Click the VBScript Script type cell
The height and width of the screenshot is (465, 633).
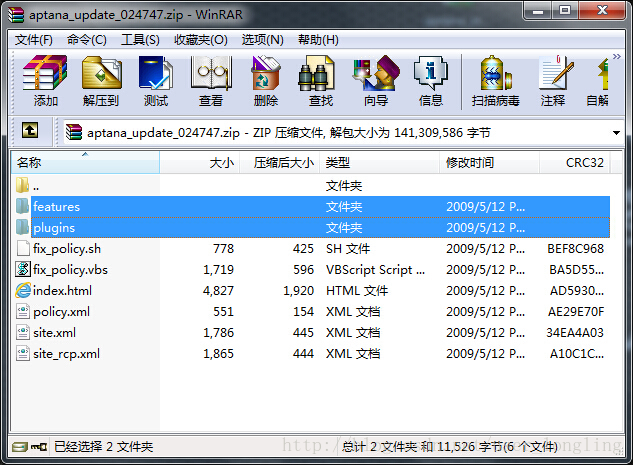tap(375, 270)
